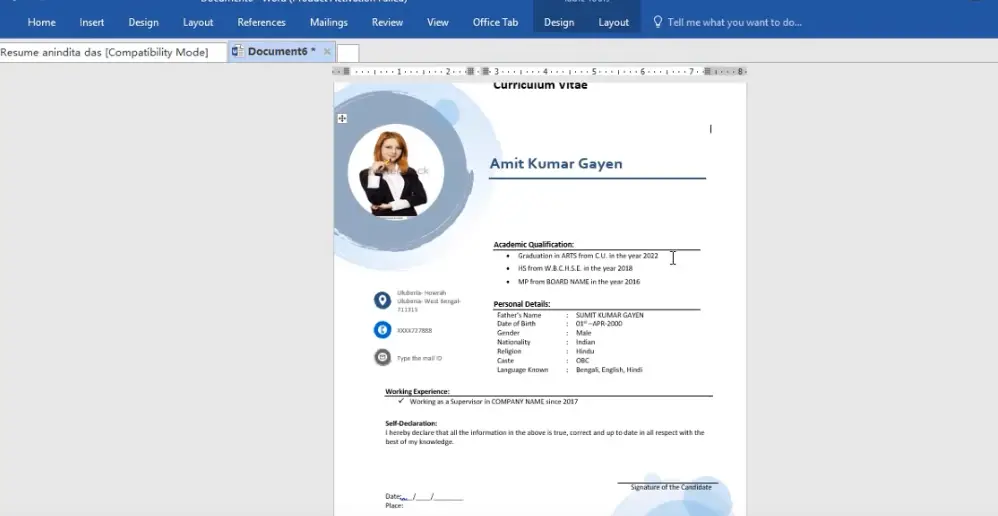Click the lightbulb icon beside Tell me
Image resolution: width=998 pixels, height=516 pixels.
click(x=658, y=22)
